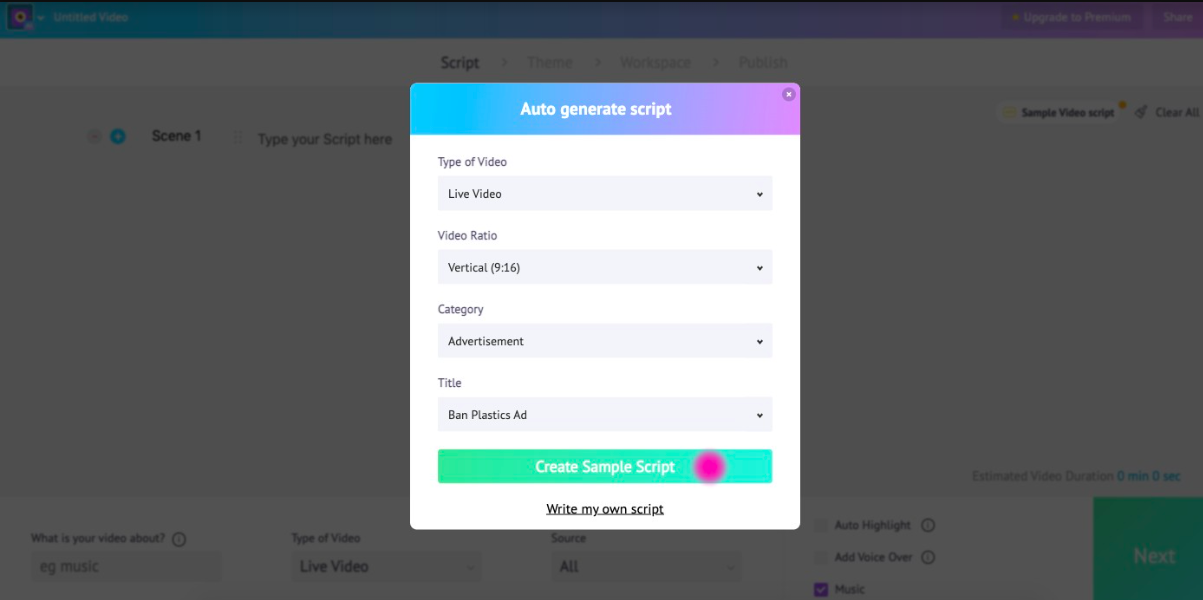The width and height of the screenshot is (1203, 600).
Task: Toggle the Add Voice Over checkbox
Action: point(821,557)
